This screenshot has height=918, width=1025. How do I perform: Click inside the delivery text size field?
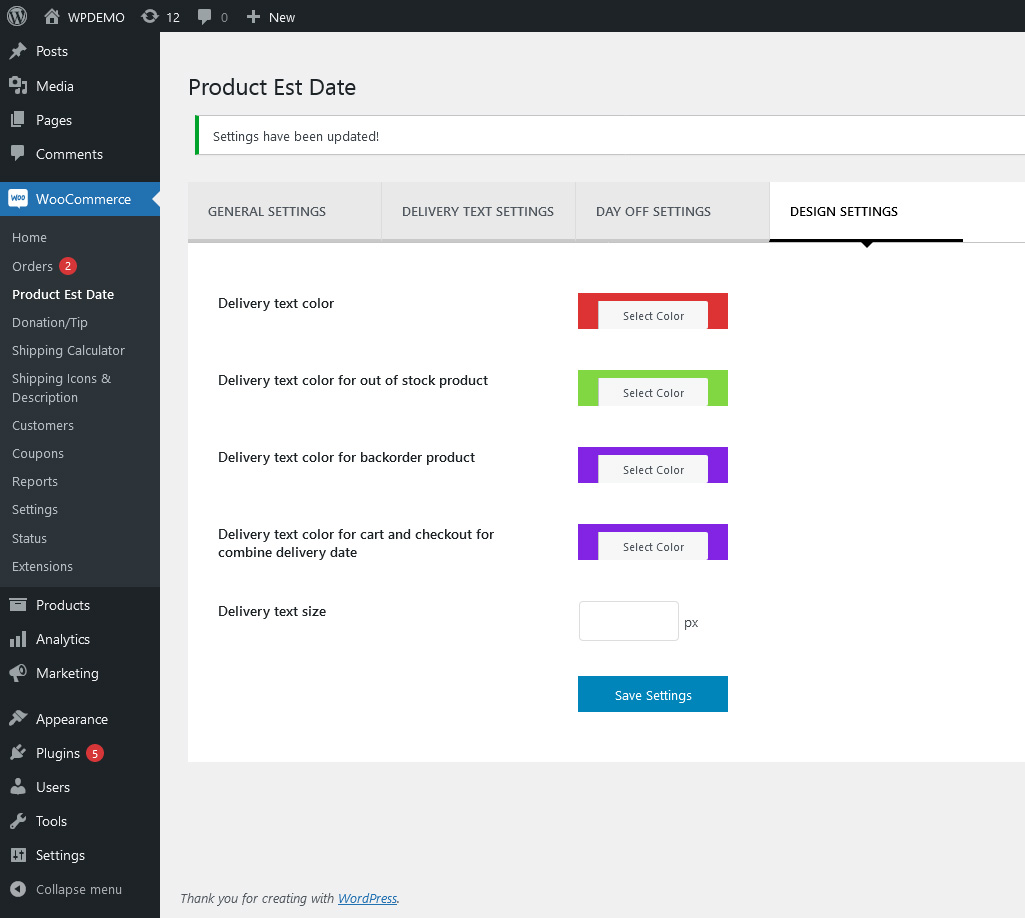(628, 620)
